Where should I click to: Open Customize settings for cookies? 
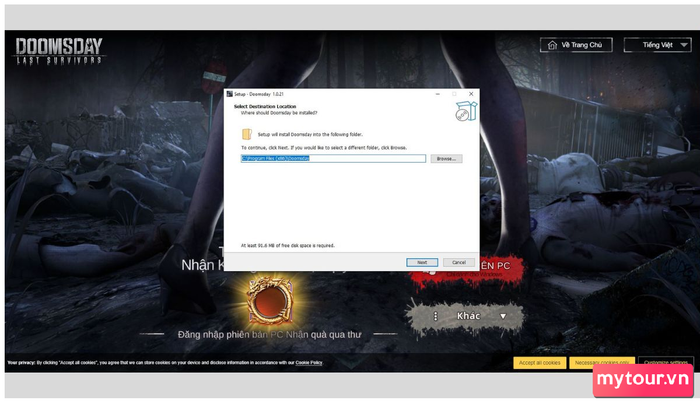[x=666, y=362]
